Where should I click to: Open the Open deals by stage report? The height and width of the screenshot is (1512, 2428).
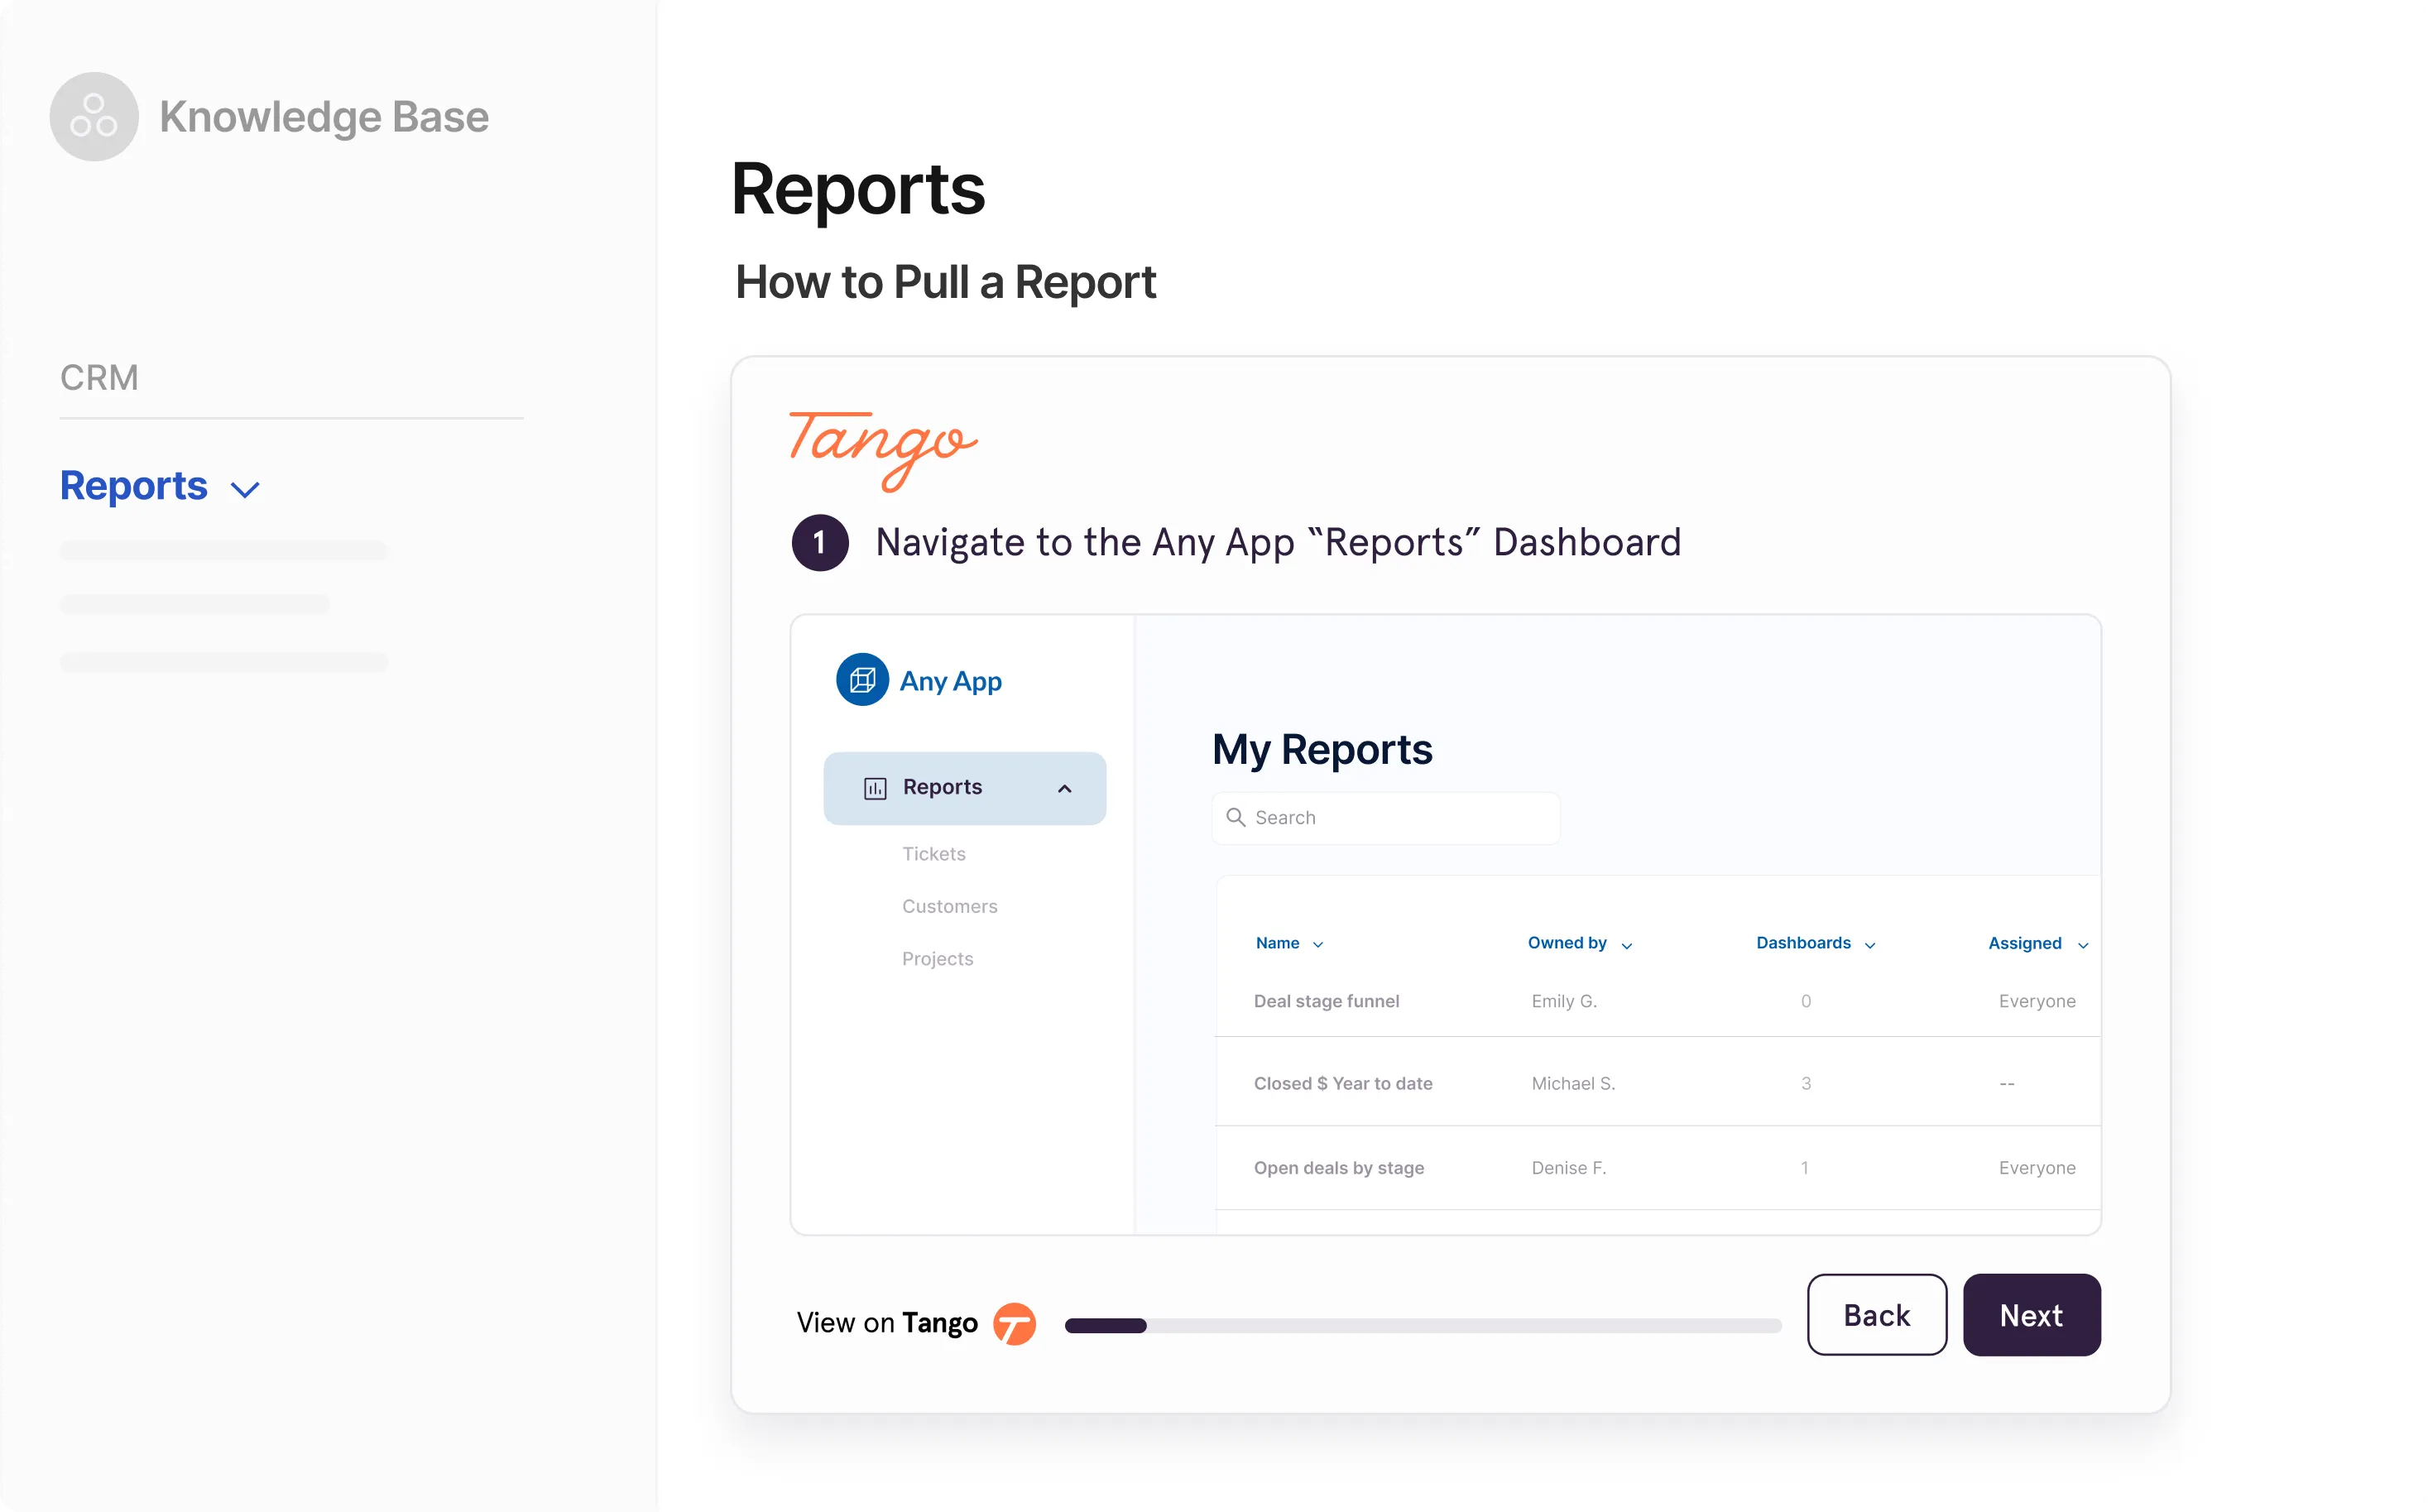click(1339, 1168)
